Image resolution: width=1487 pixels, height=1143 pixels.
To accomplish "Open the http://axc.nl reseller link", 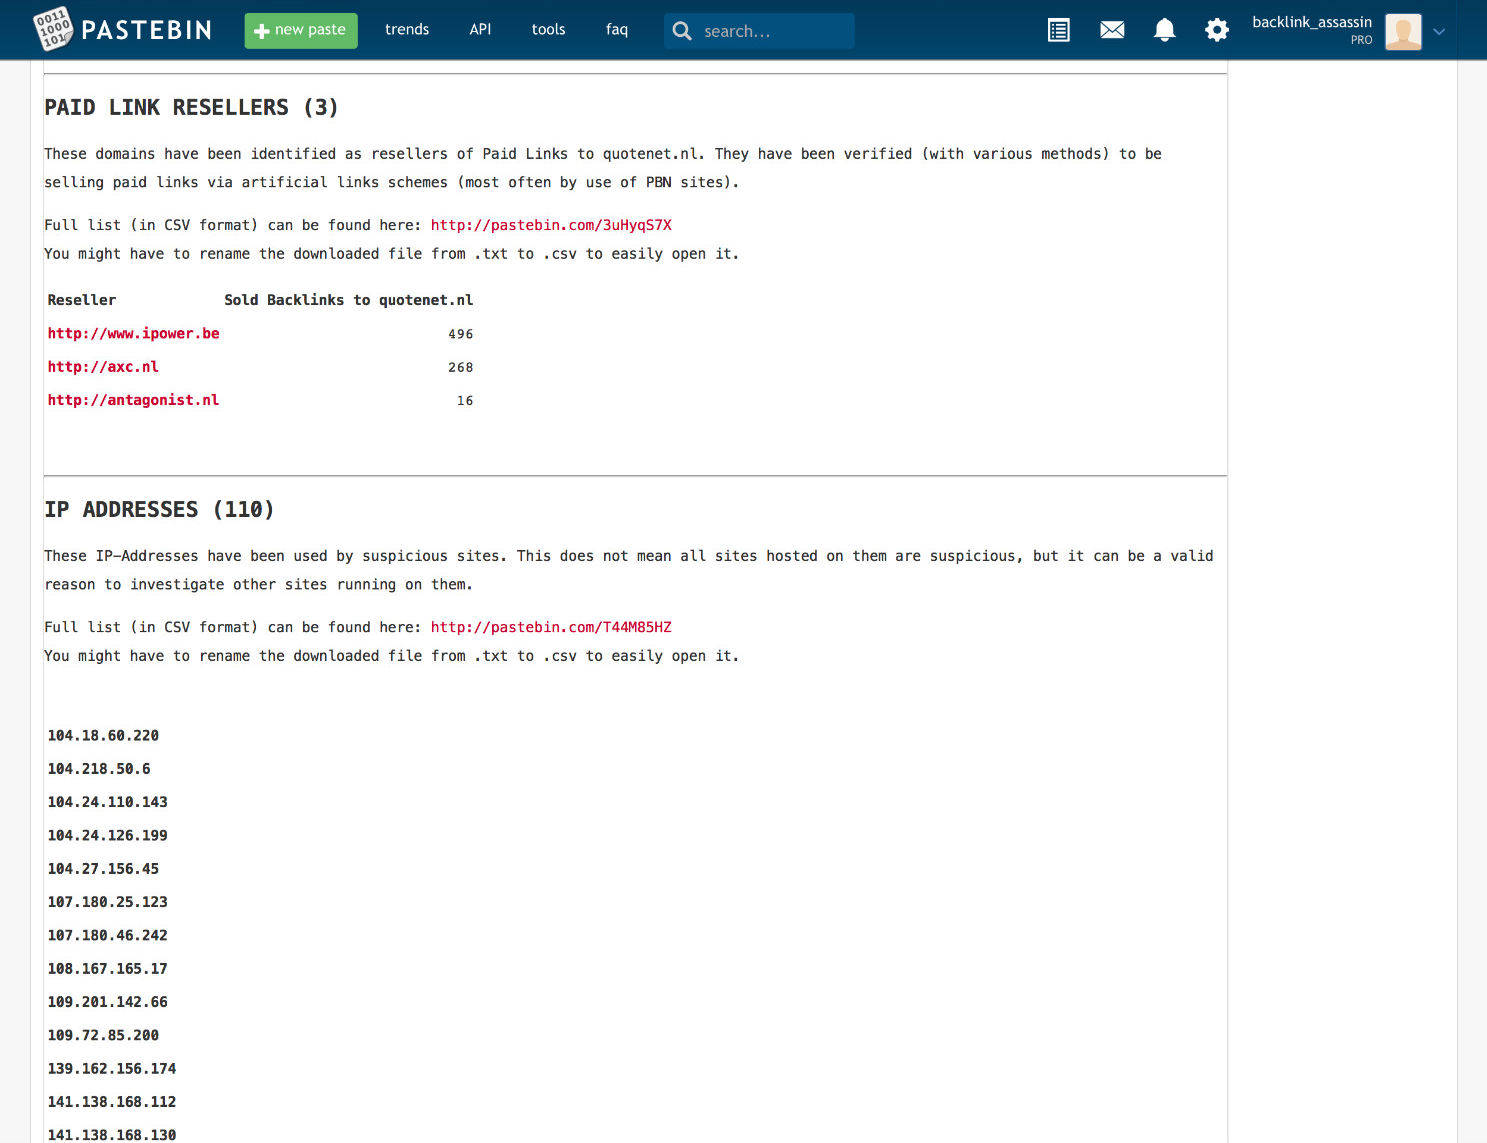I will click(x=103, y=367).
